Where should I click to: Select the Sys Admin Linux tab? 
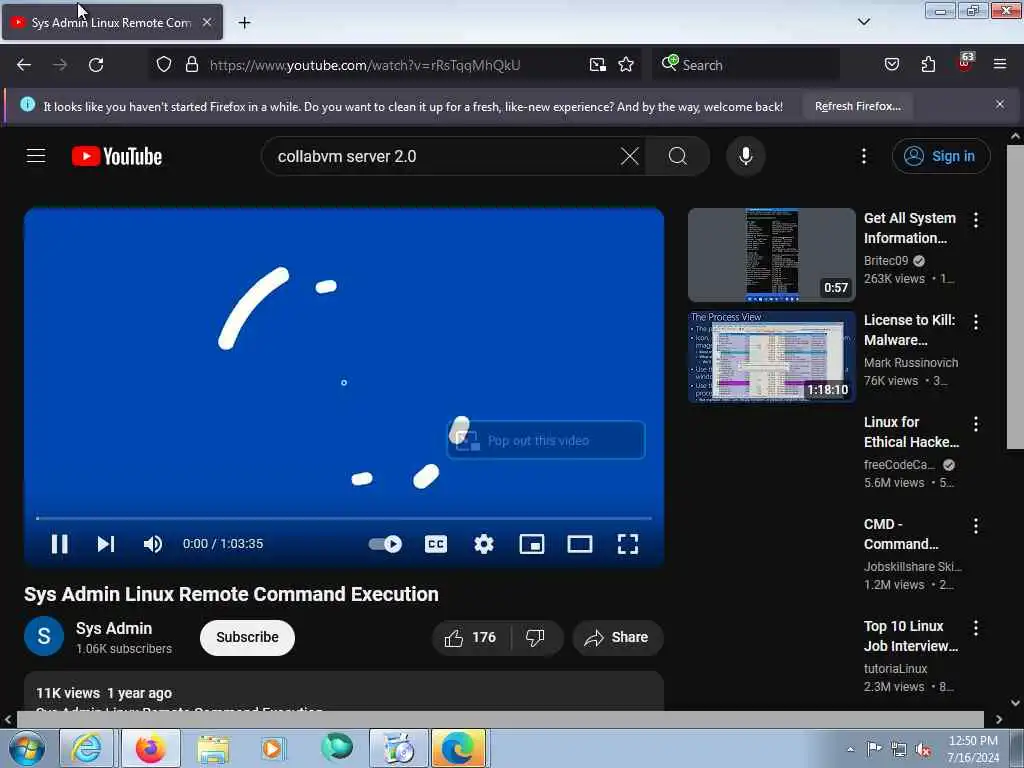(x=112, y=23)
